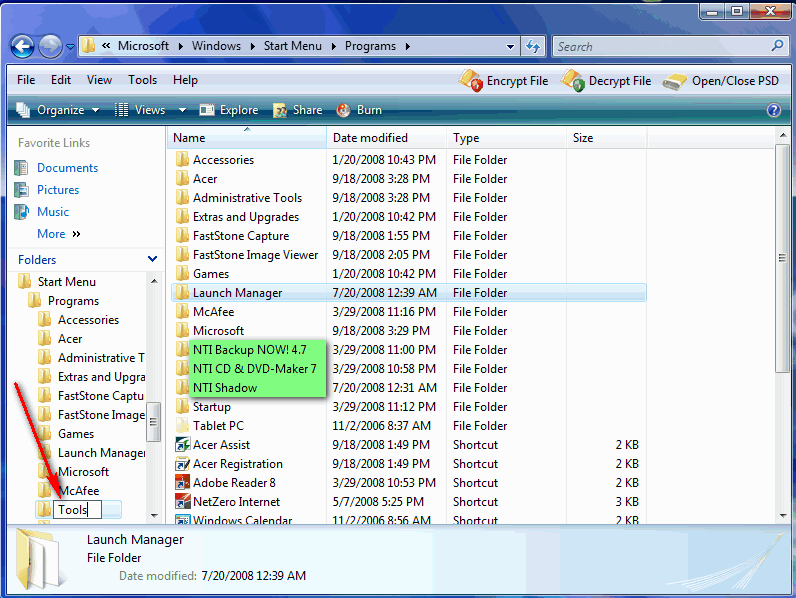Sort by Type column header
The width and height of the screenshot is (796, 598).
tap(506, 138)
